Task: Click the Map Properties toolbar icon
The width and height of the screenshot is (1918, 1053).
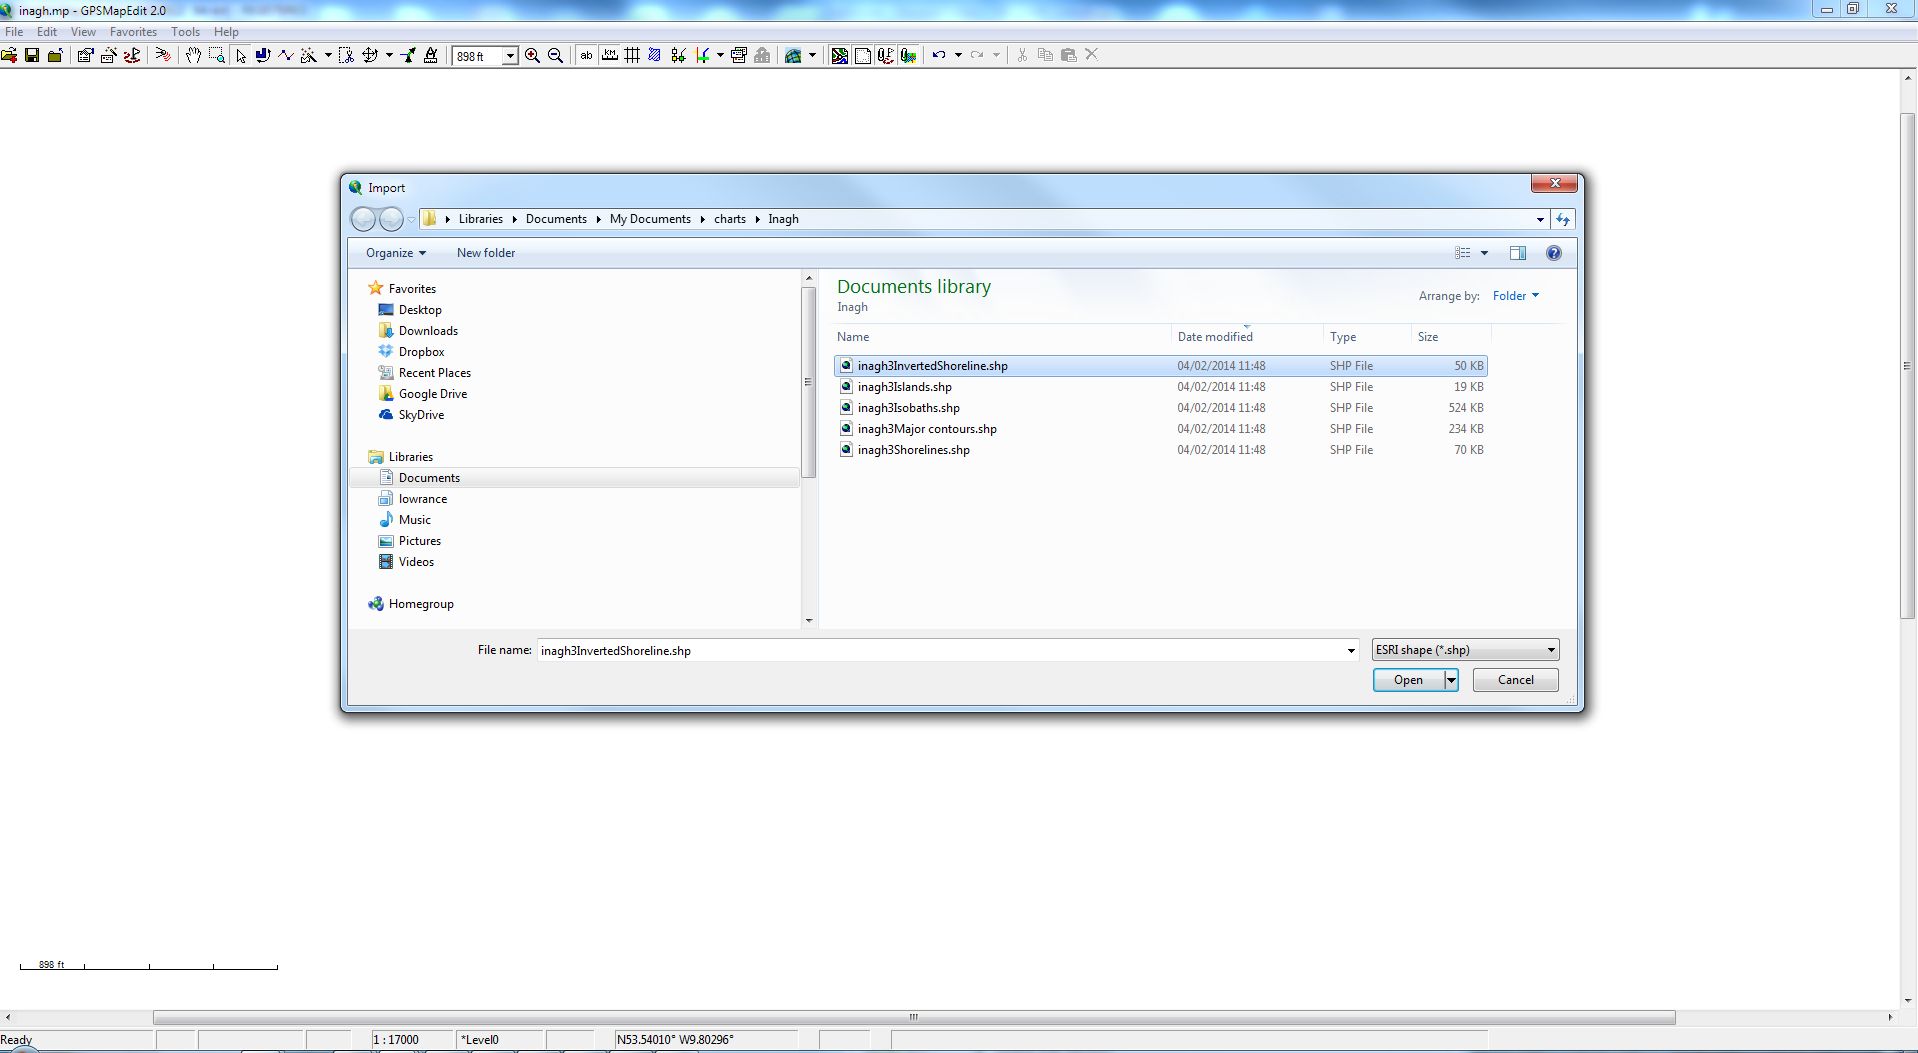Action: pos(85,55)
